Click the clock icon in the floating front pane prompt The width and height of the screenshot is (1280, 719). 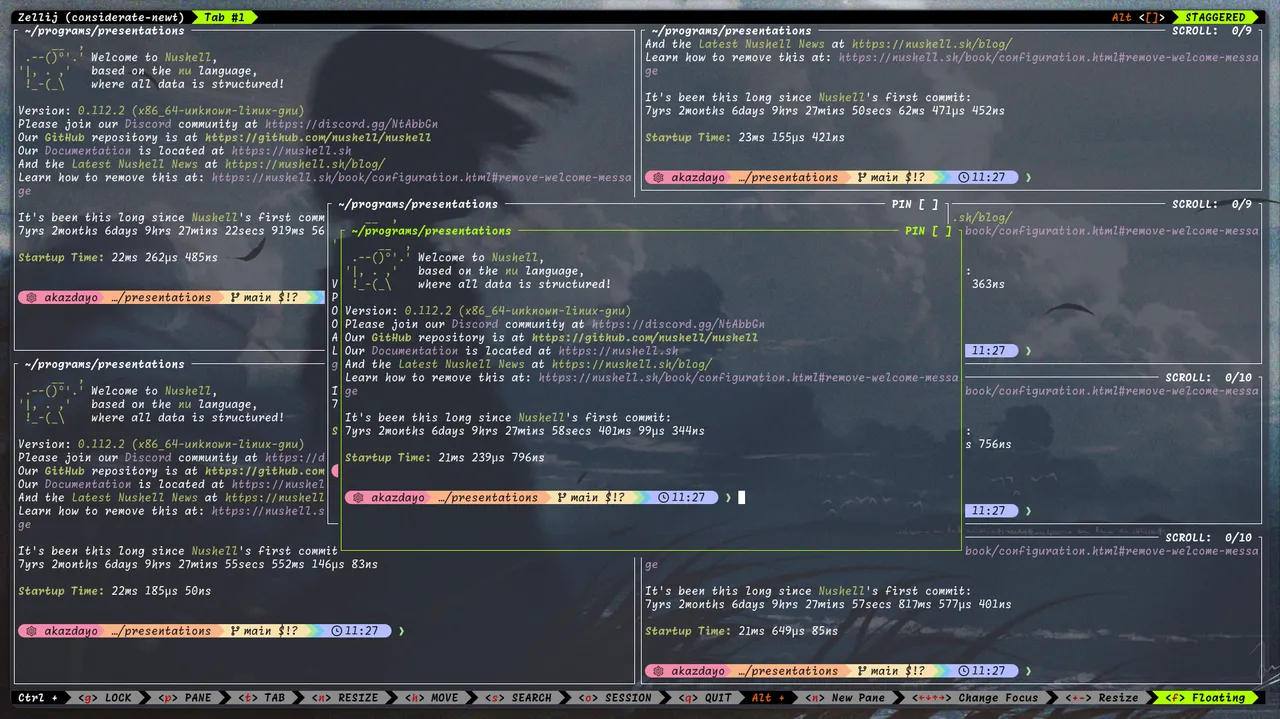[x=664, y=497]
